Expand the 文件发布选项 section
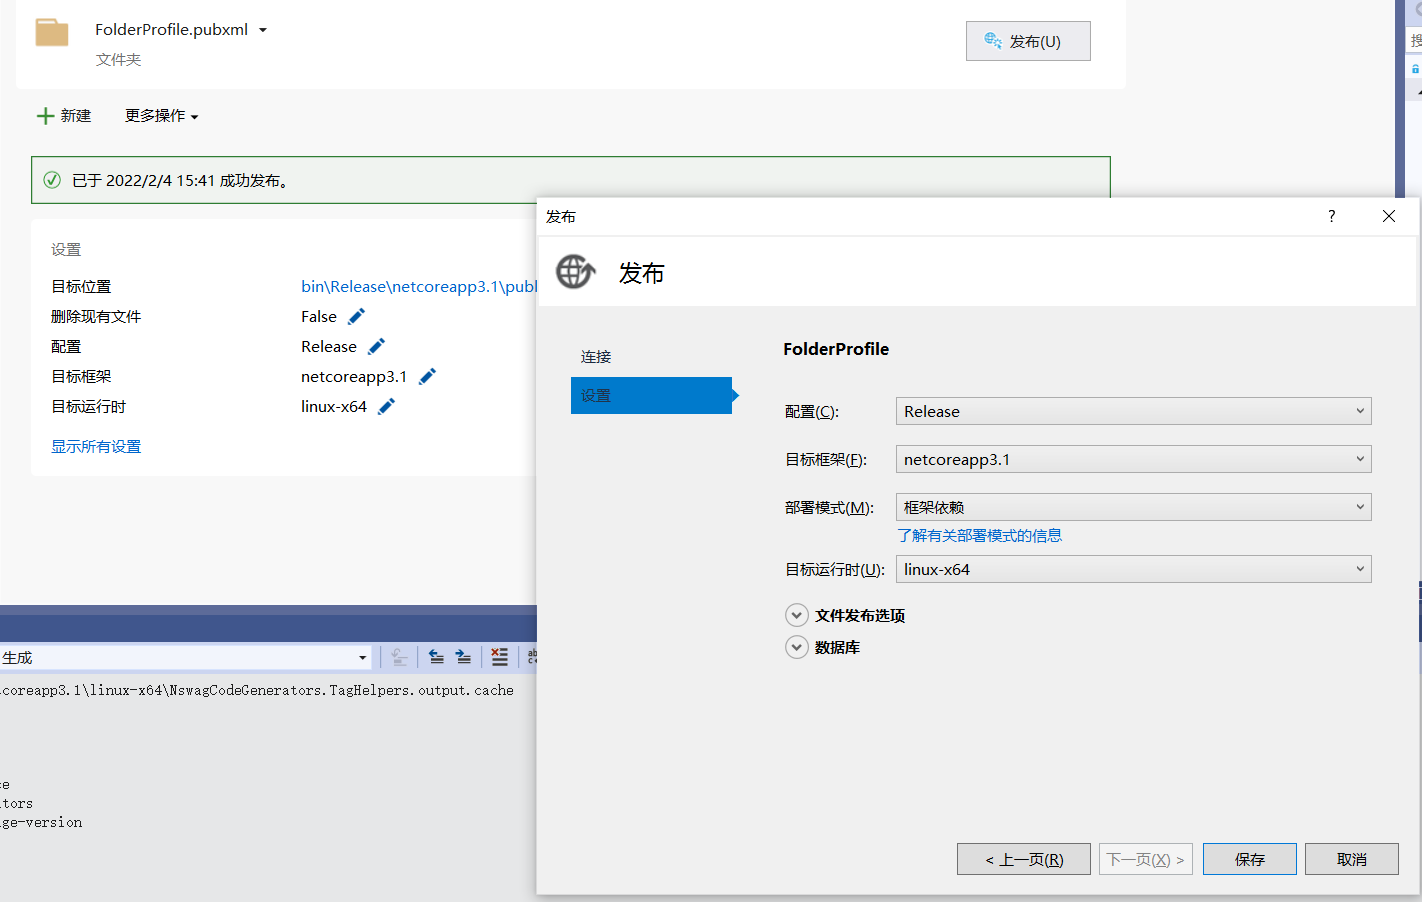Screen dimensions: 1422x902 [x=797, y=615]
